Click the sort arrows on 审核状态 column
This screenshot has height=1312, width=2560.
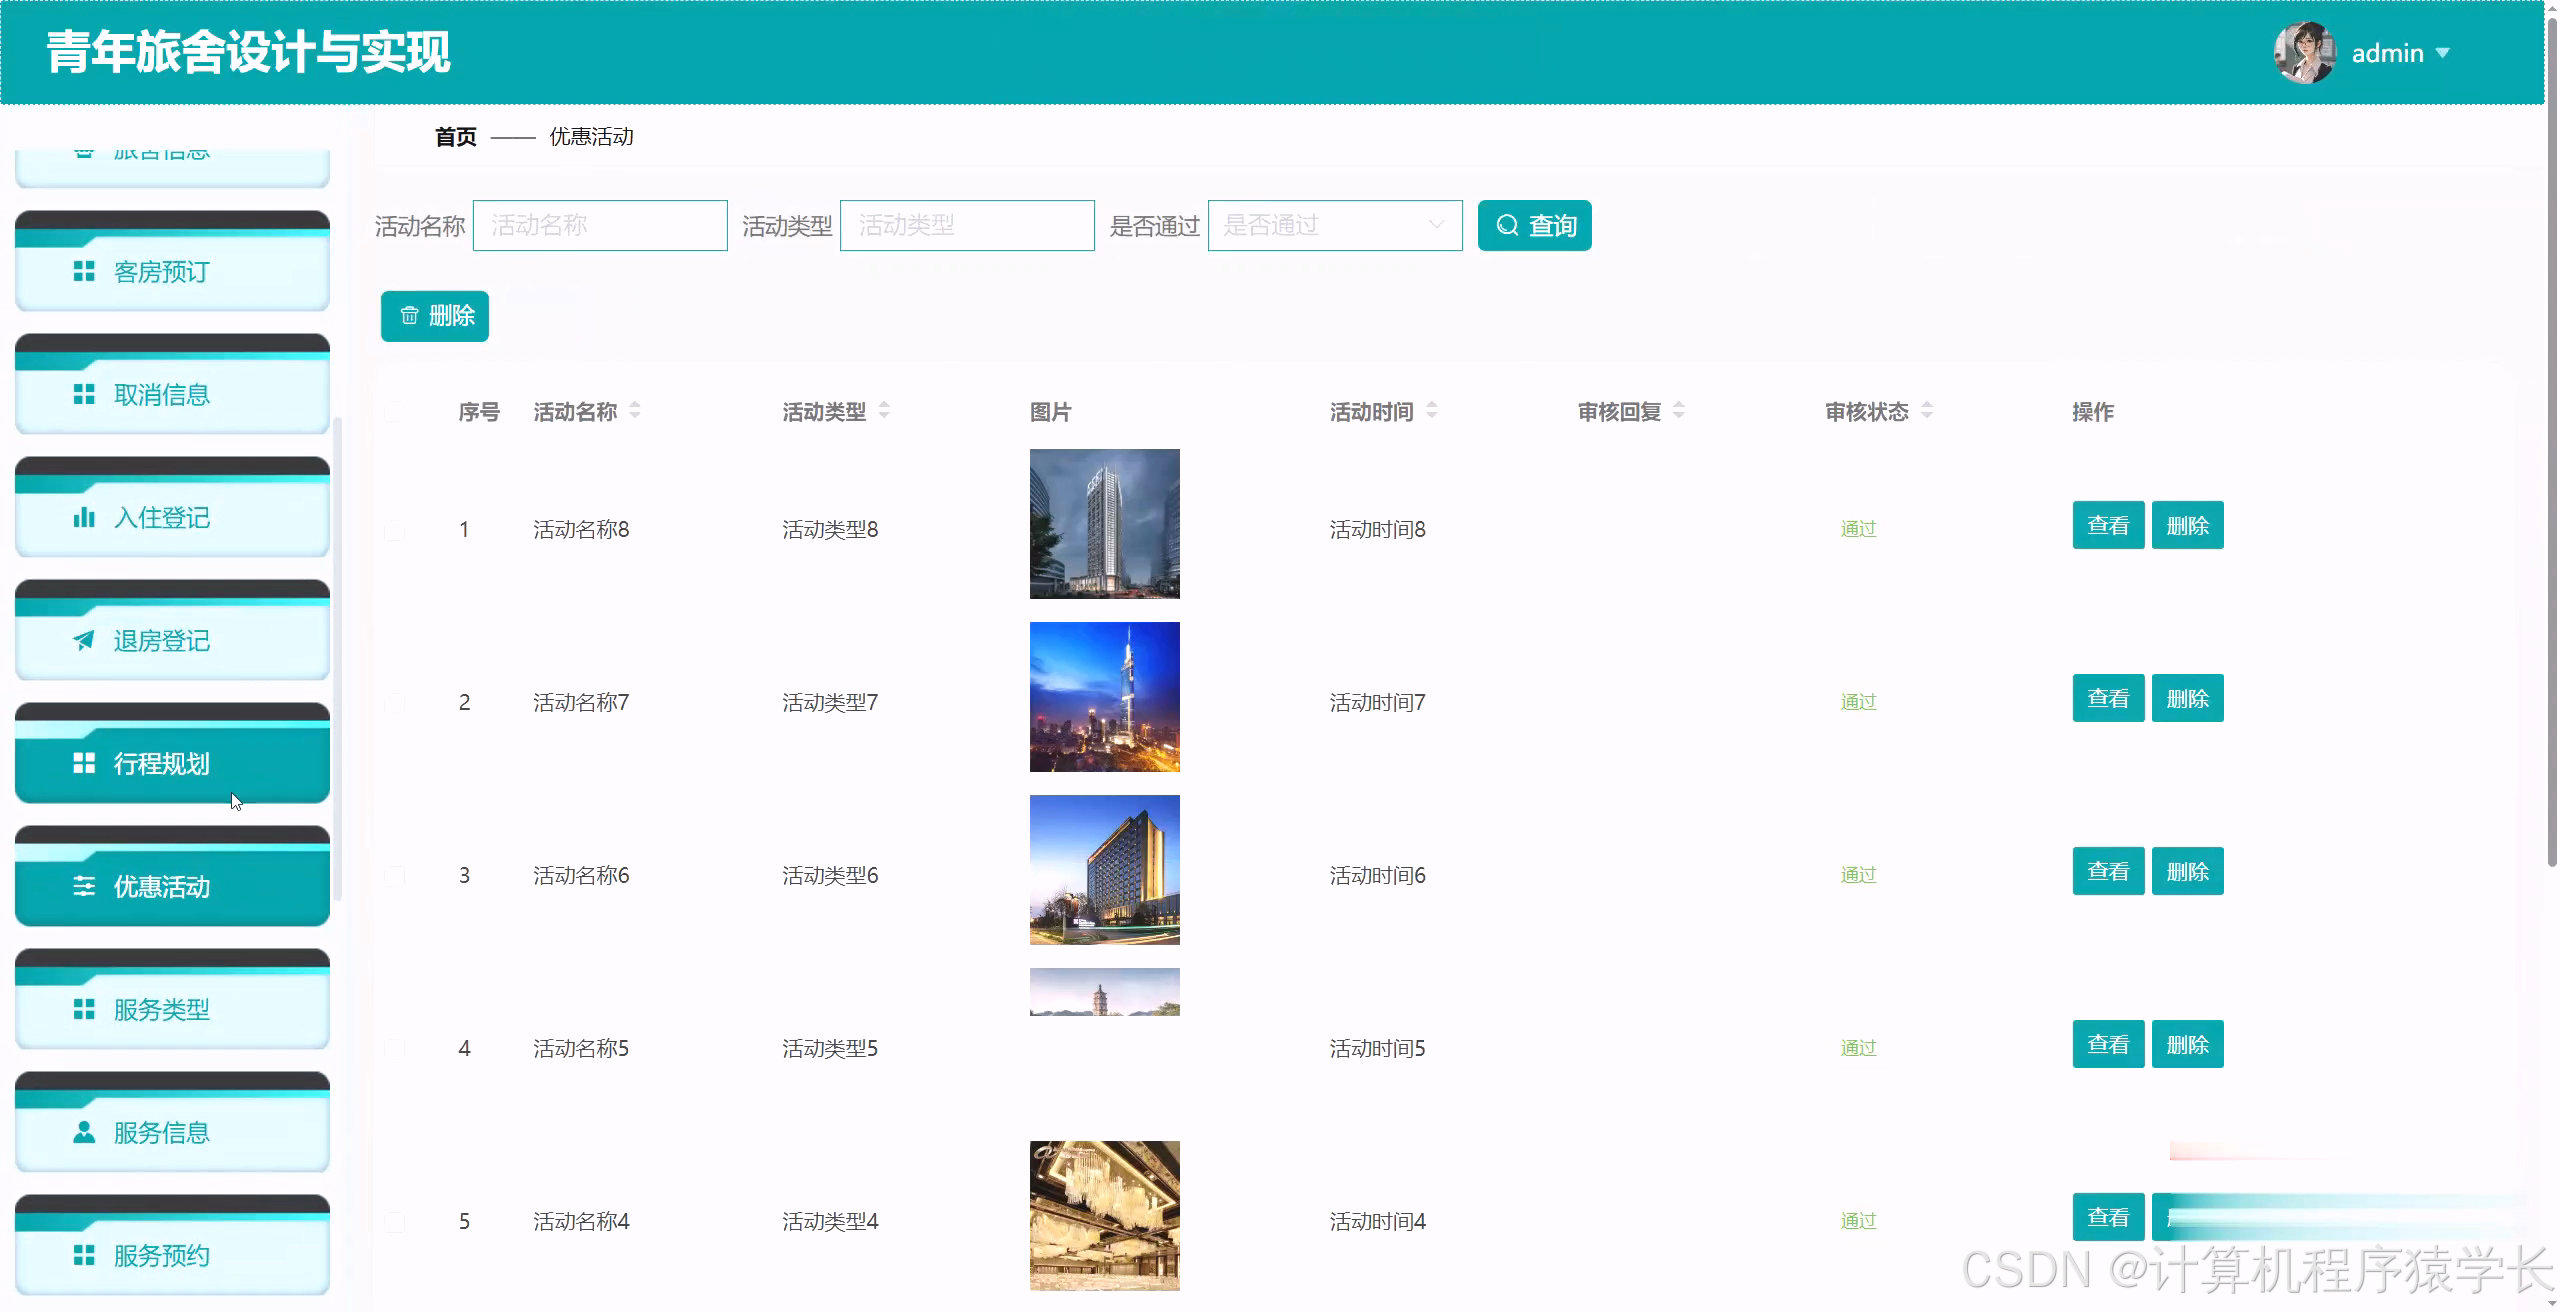1928,411
